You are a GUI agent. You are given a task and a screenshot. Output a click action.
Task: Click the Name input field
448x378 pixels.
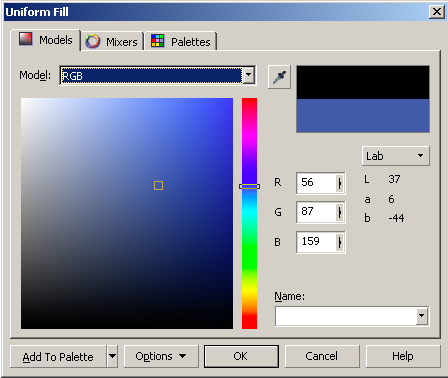pyautogui.click(x=346, y=316)
